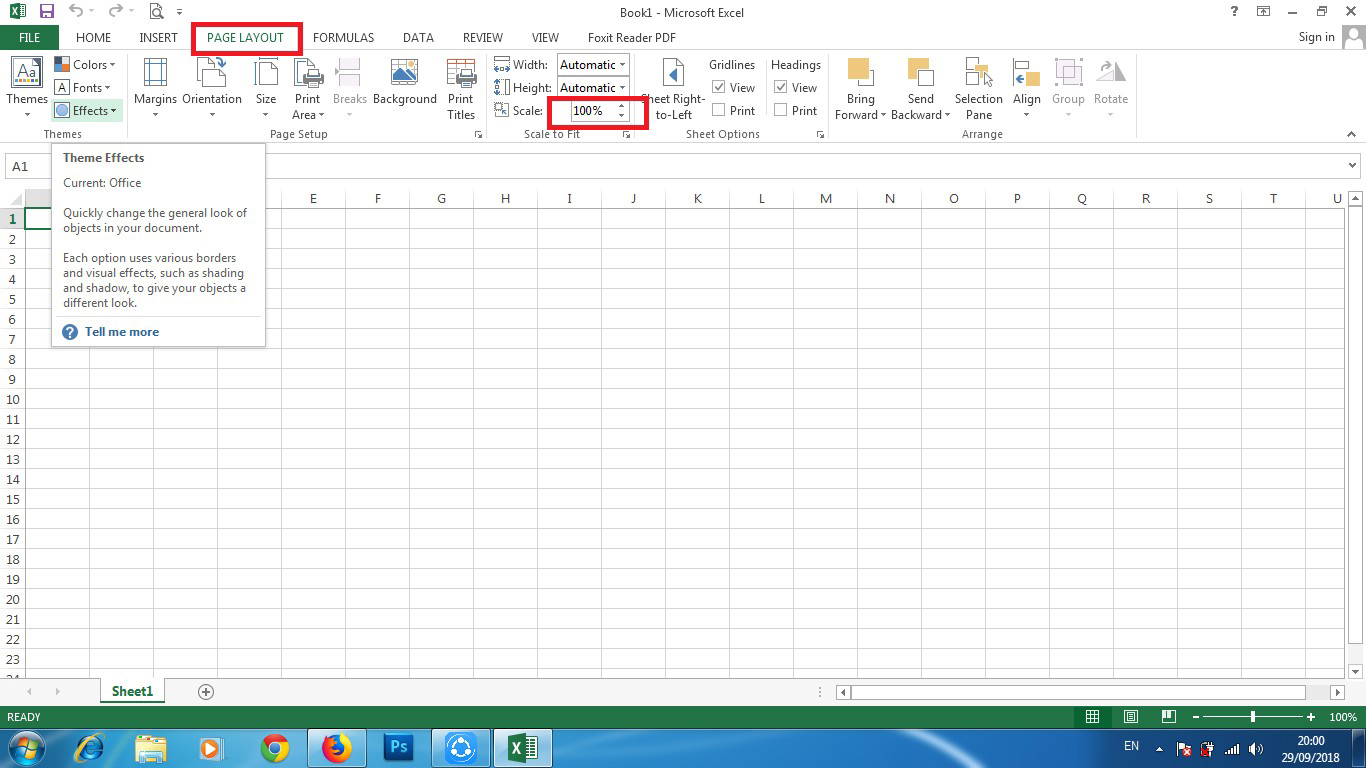
Task: Choose page Orientation
Action: pos(212,88)
